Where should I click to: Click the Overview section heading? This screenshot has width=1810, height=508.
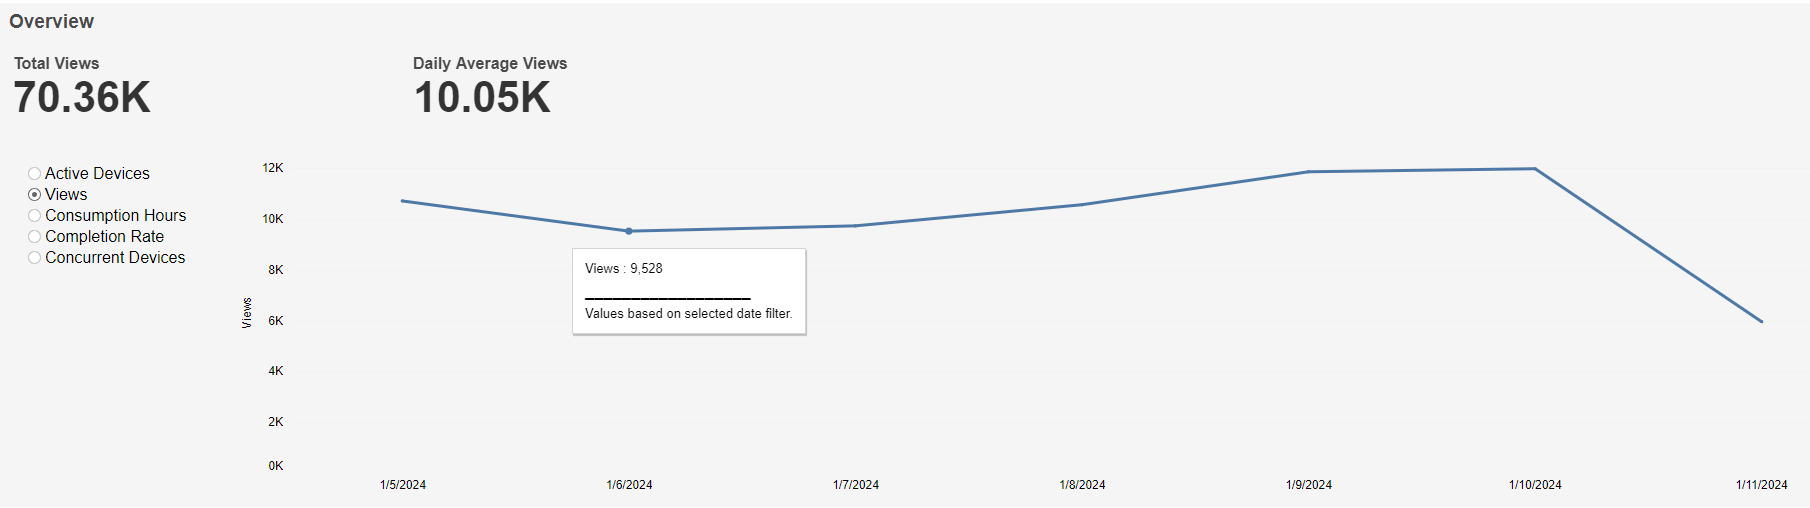(52, 22)
